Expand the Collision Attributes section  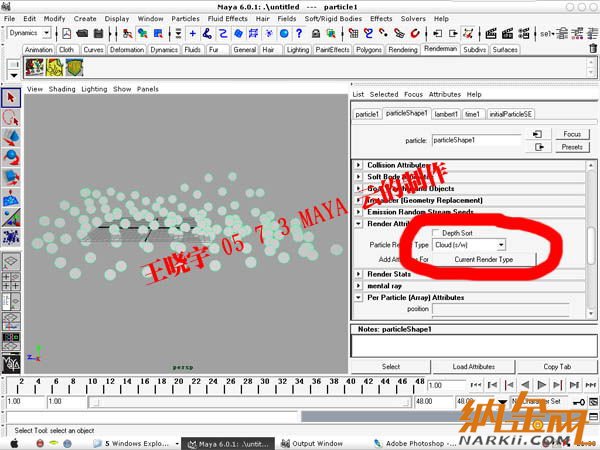tap(358, 165)
